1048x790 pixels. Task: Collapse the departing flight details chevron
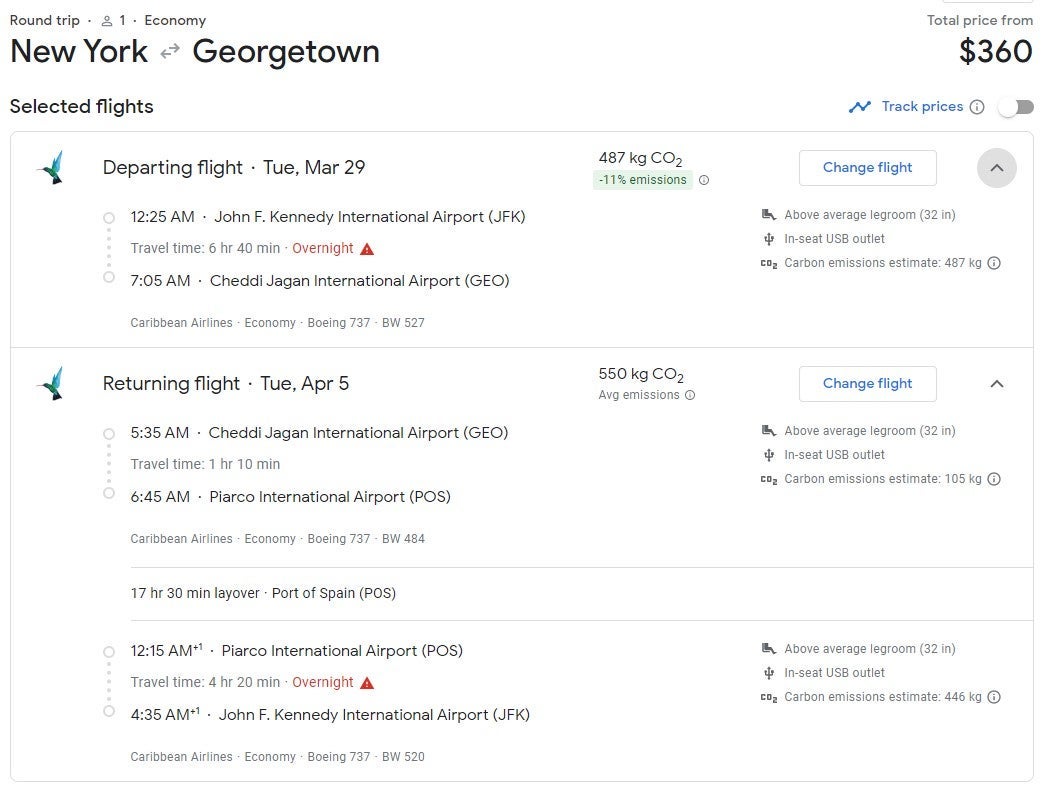[996, 168]
